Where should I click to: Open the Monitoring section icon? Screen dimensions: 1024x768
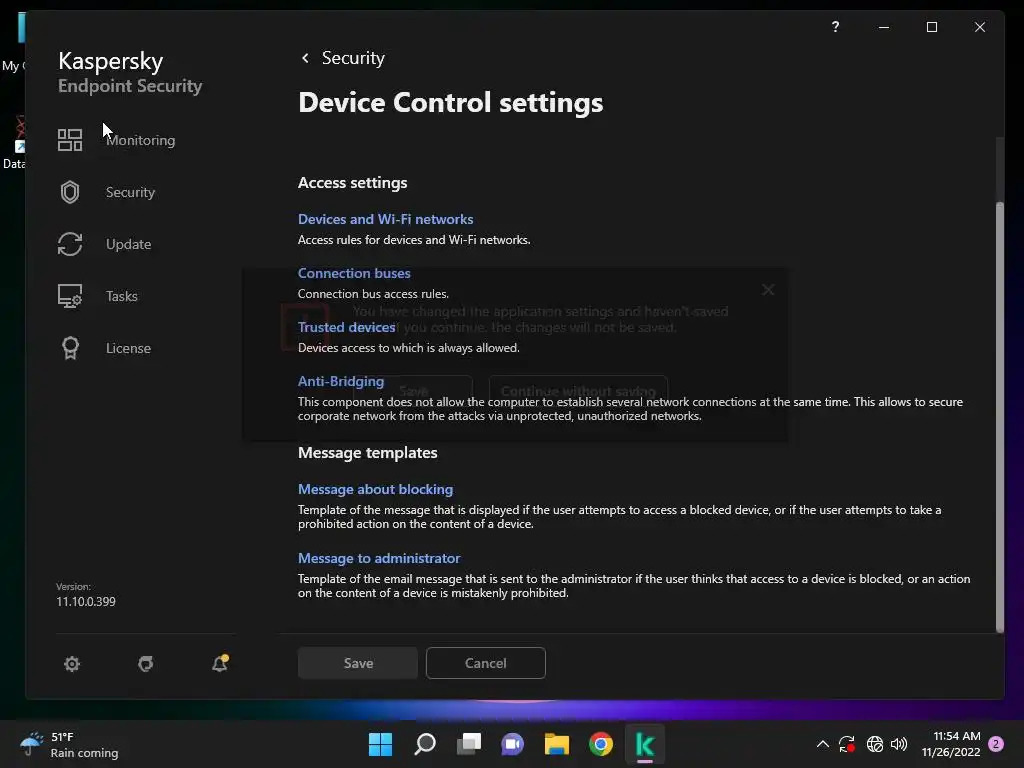(x=70, y=140)
